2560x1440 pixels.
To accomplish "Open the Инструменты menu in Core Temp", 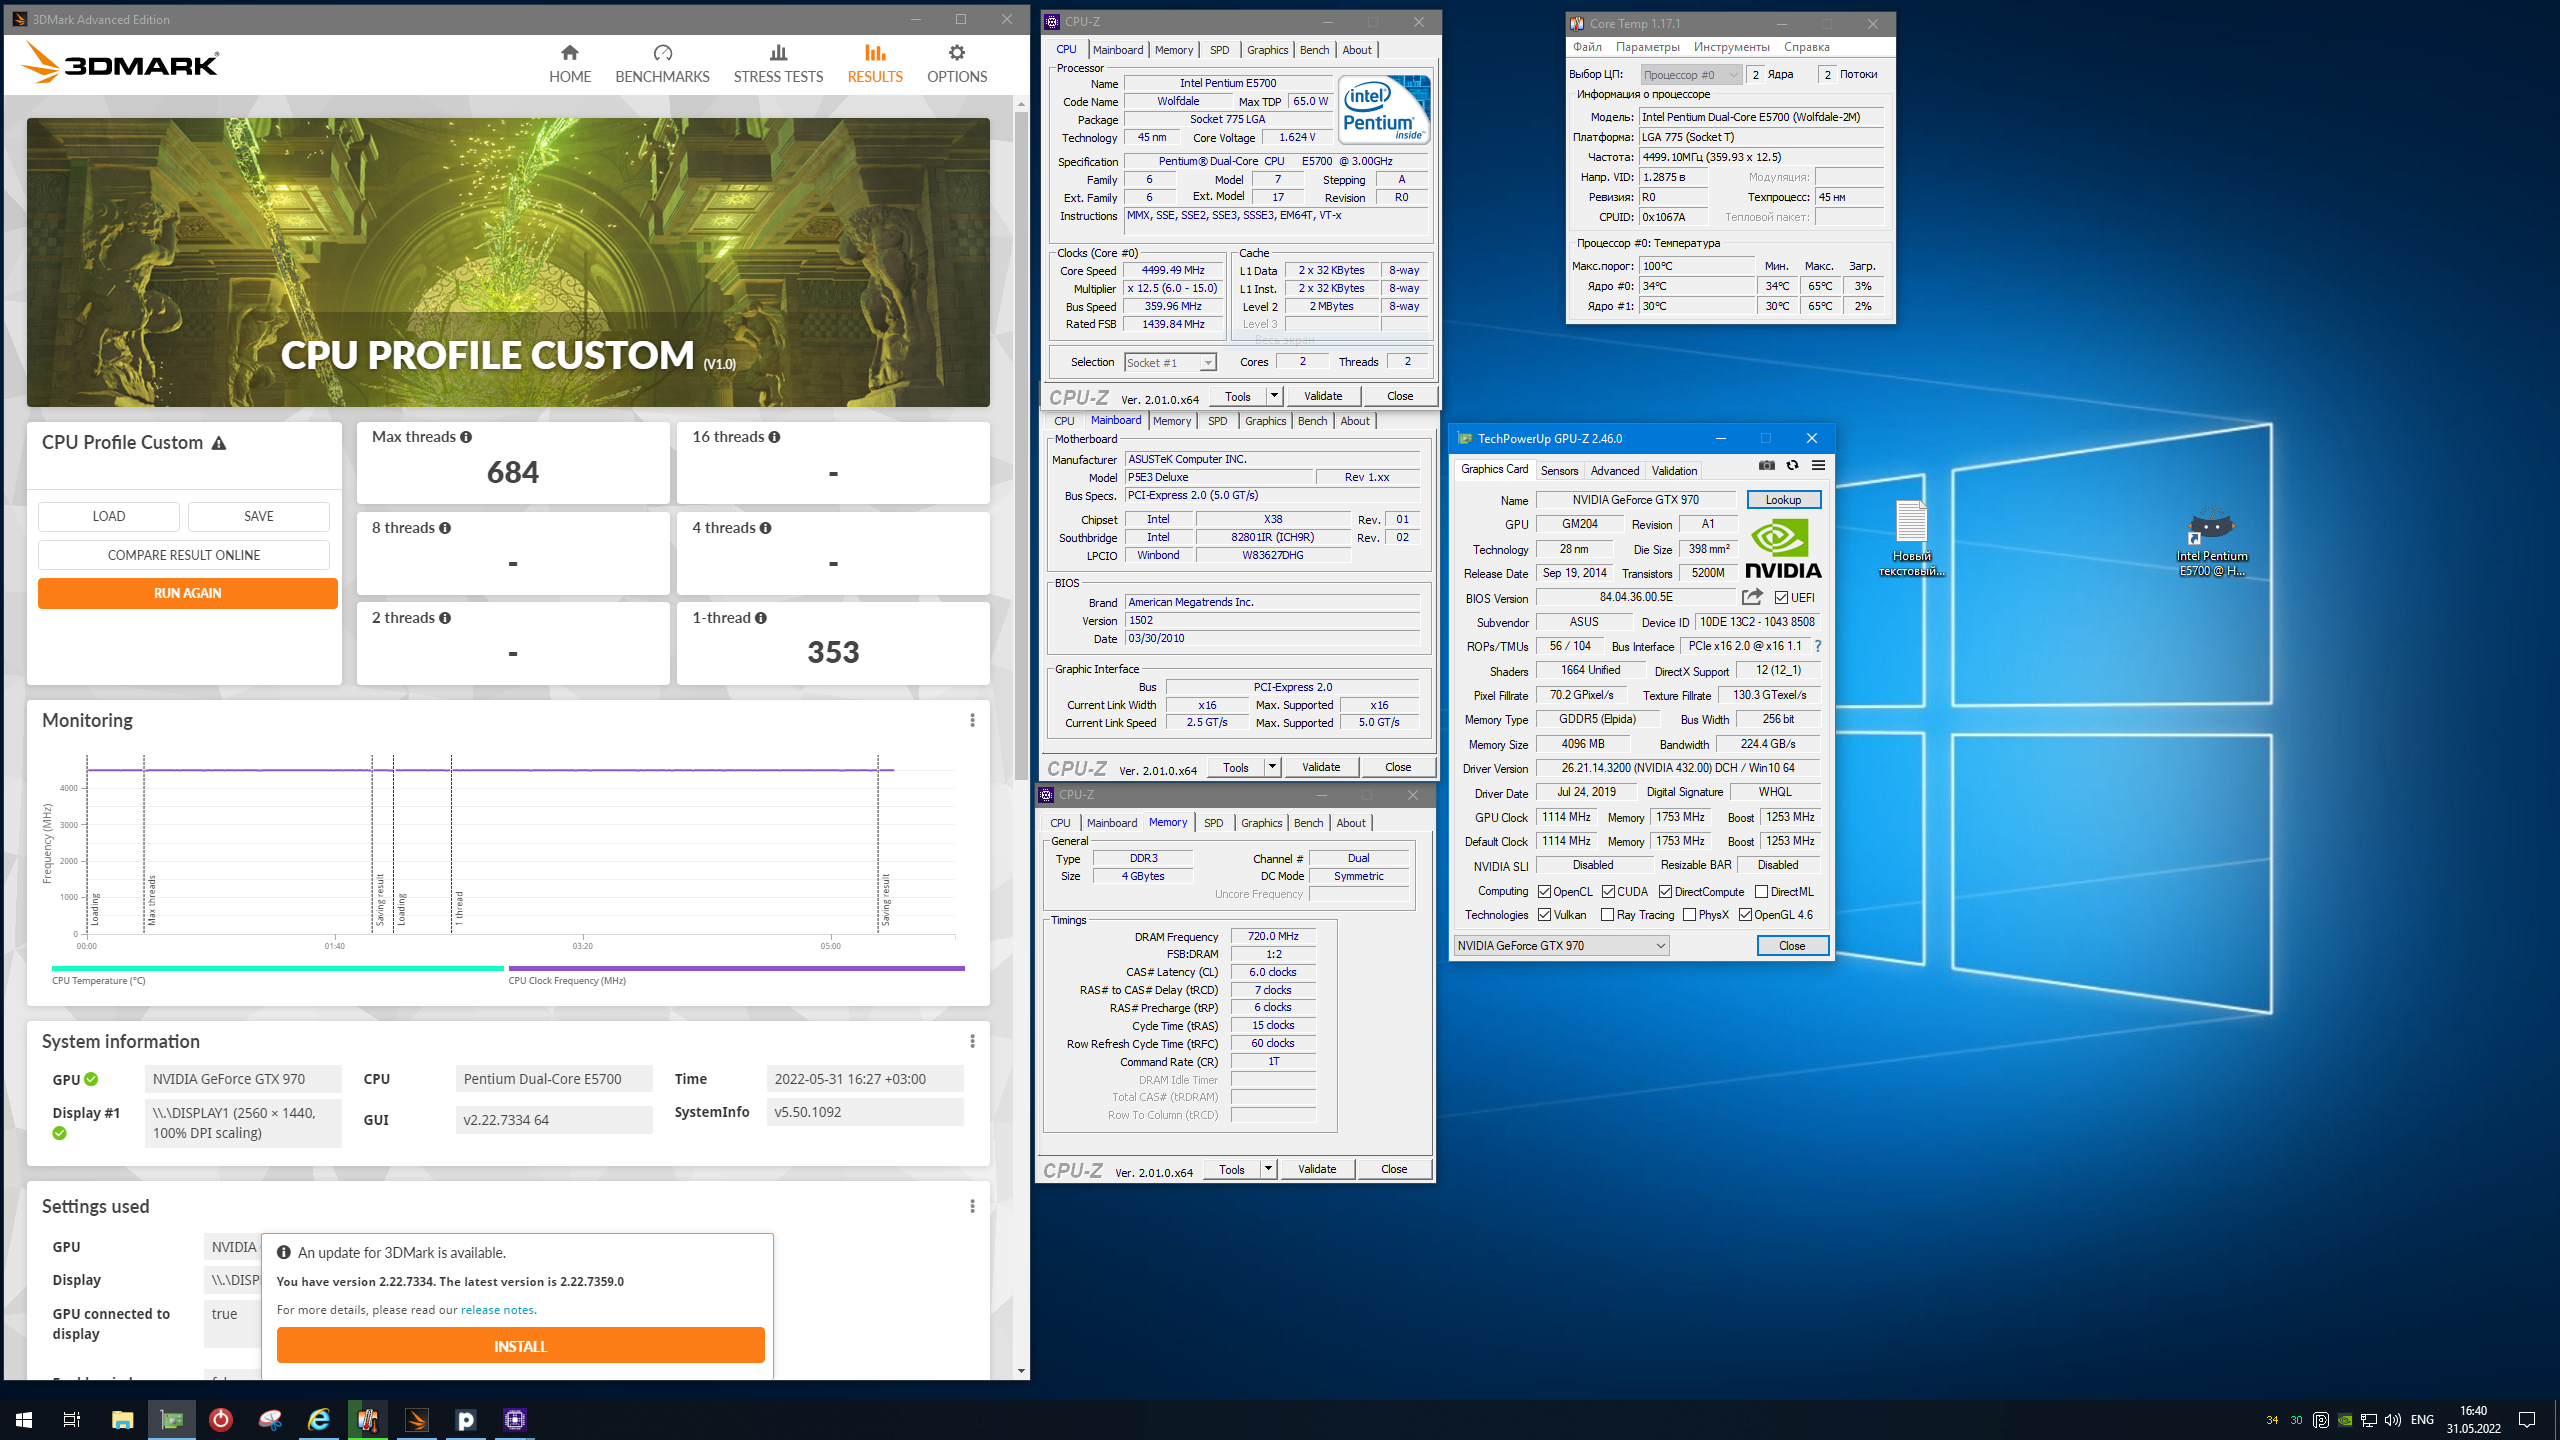I will click(1731, 47).
